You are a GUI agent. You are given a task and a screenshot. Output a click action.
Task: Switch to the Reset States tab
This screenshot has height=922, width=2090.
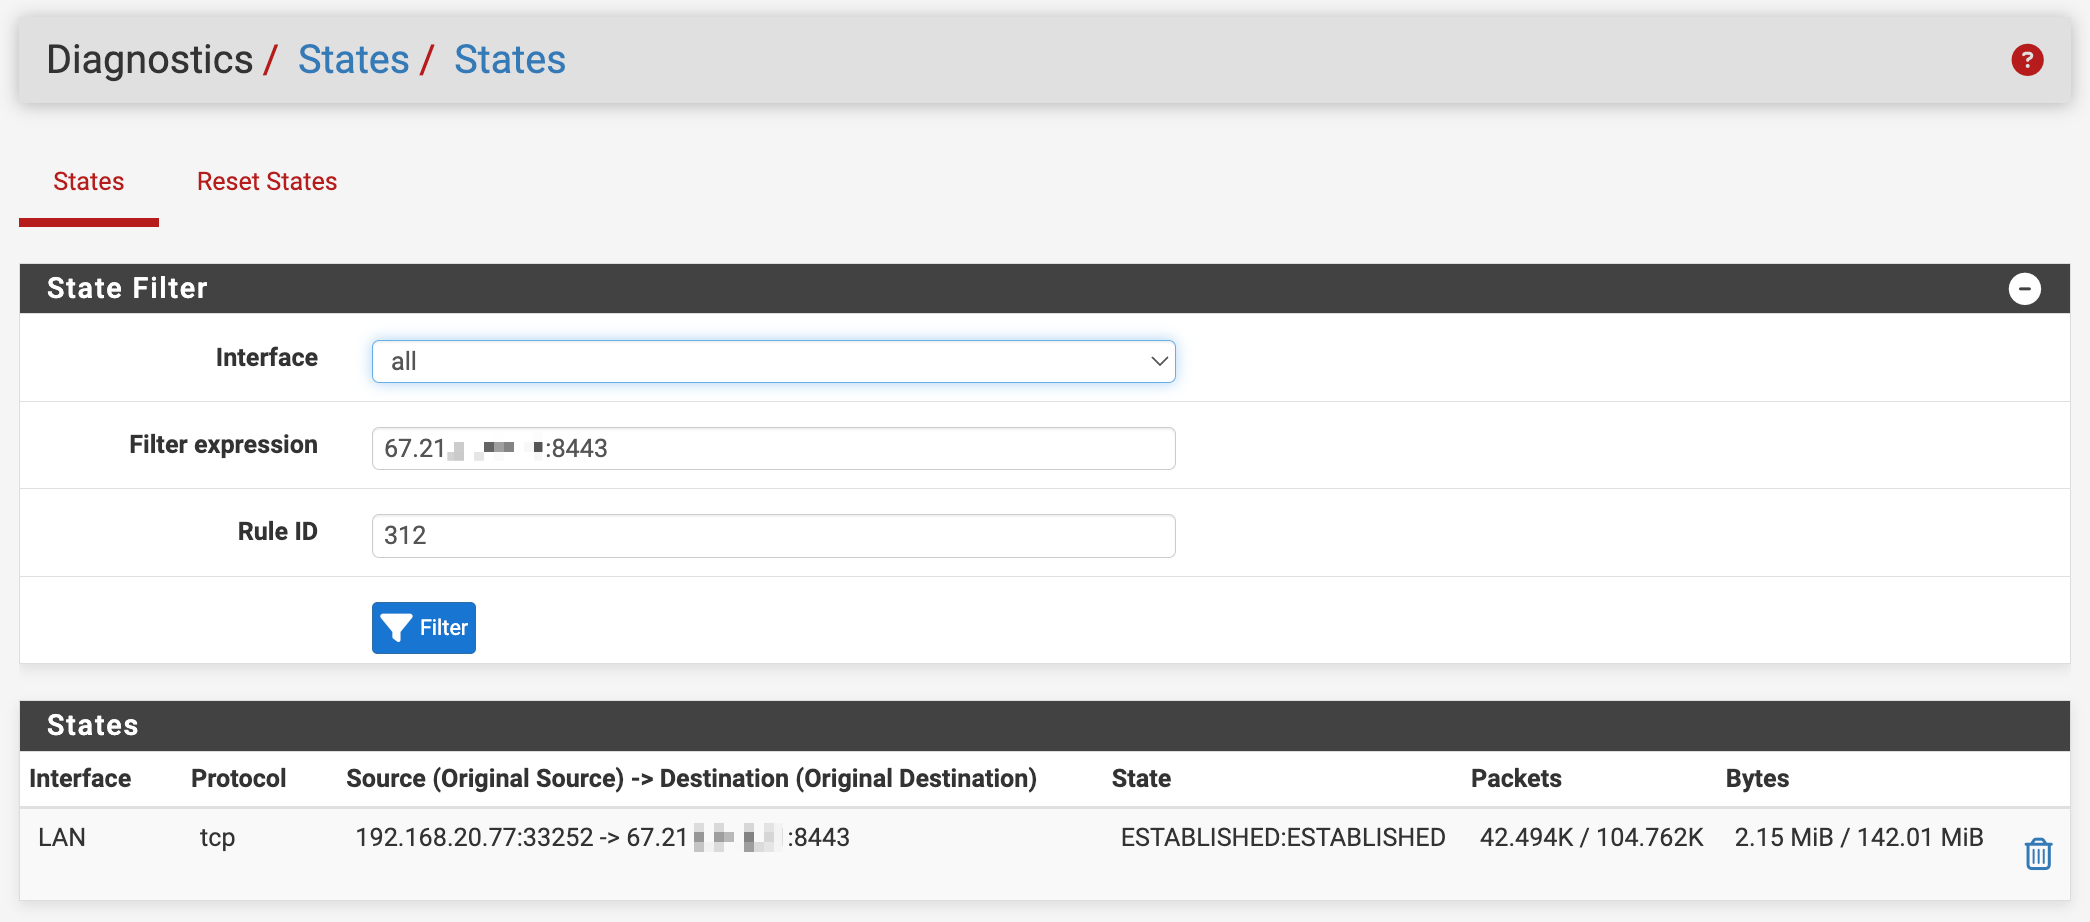[x=267, y=182]
